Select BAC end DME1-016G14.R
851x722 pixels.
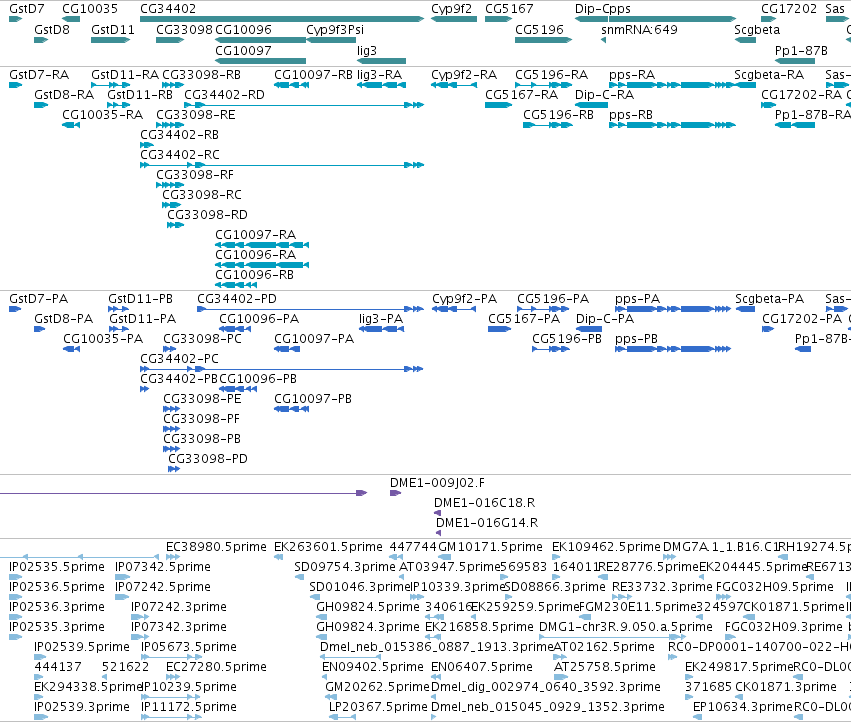[x=487, y=523]
